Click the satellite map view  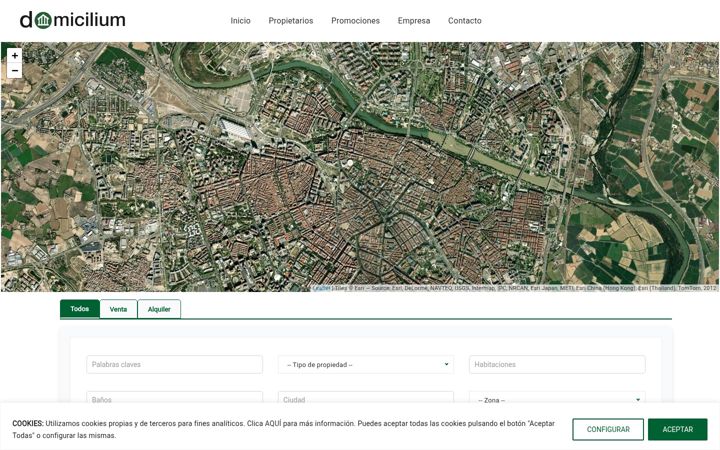tap(360, 167)
